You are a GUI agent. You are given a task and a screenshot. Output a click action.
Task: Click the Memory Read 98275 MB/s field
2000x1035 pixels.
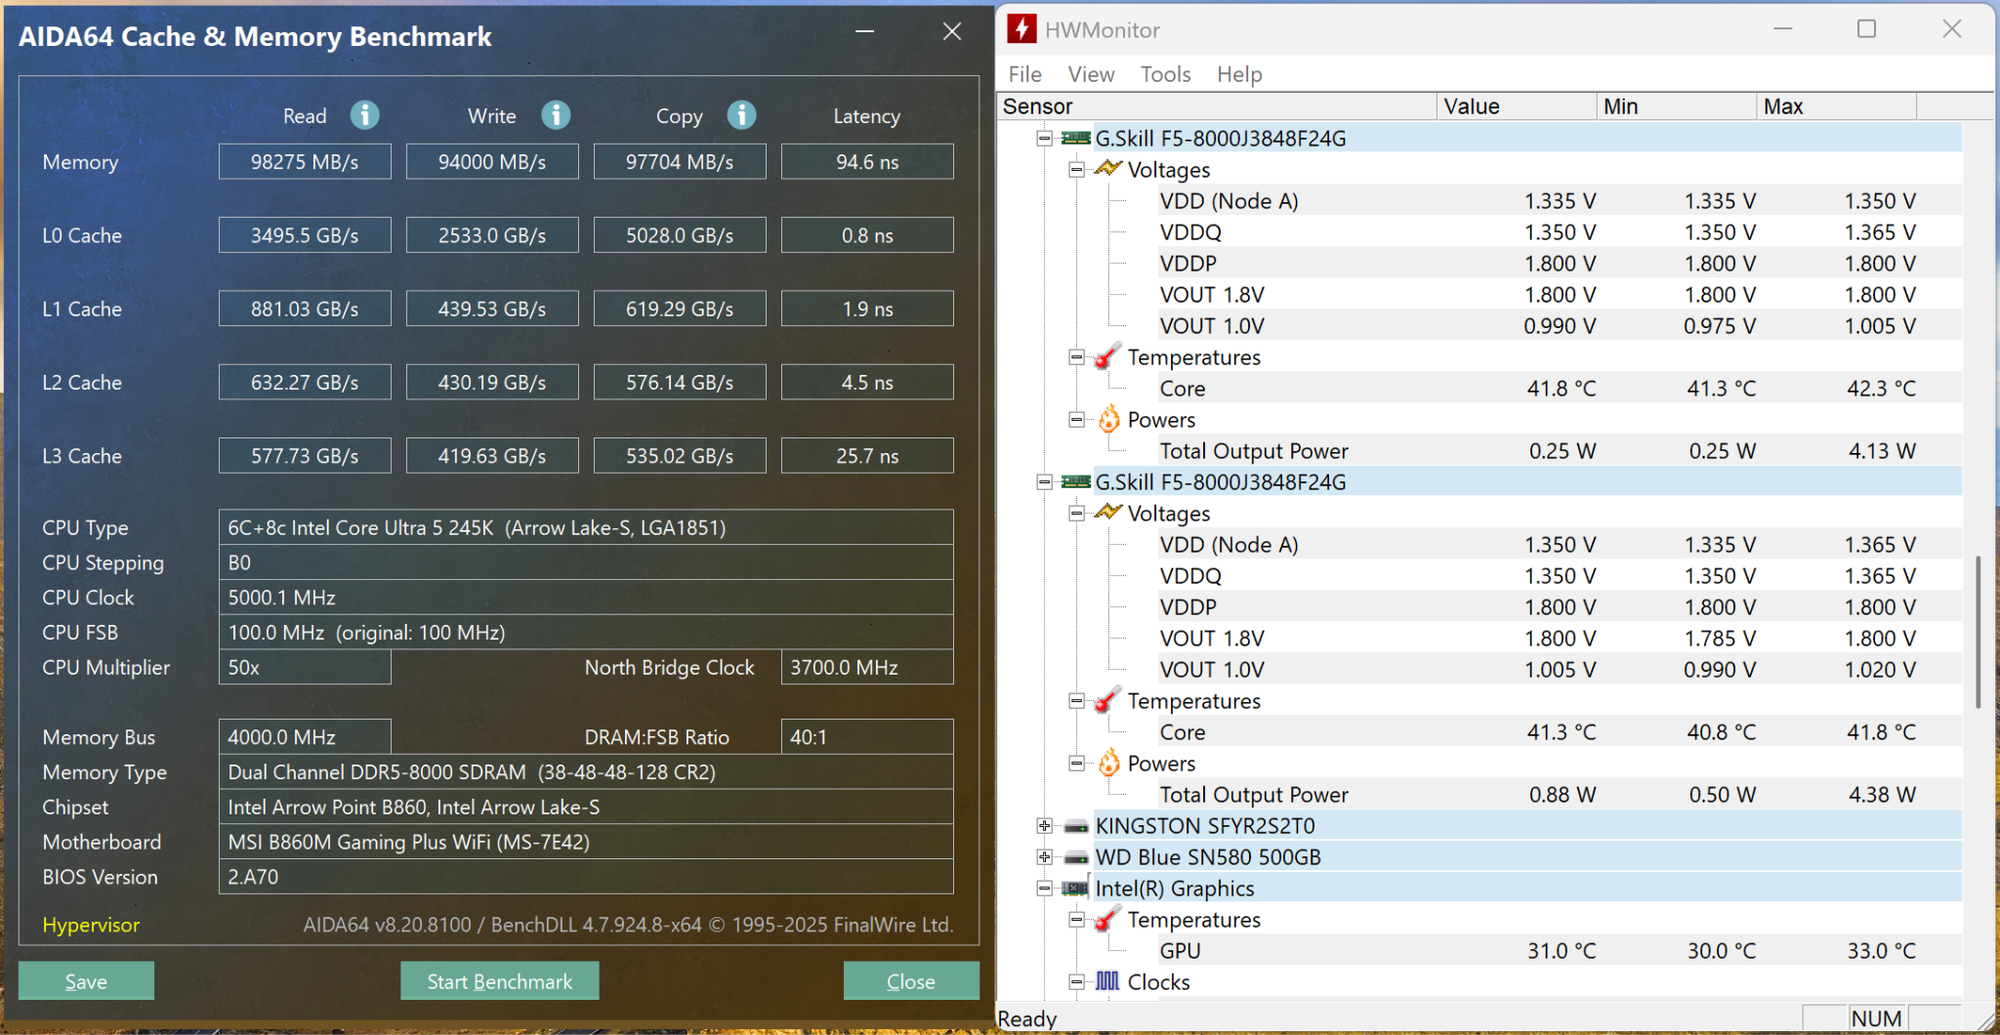[304, 162]
